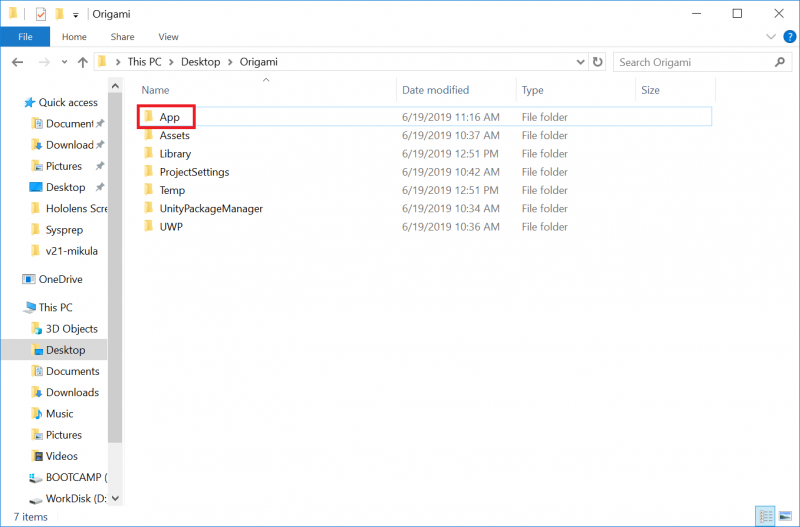800x527 pixels.
Task: Open Pictures under This PC
Action: tap(57, 435)
